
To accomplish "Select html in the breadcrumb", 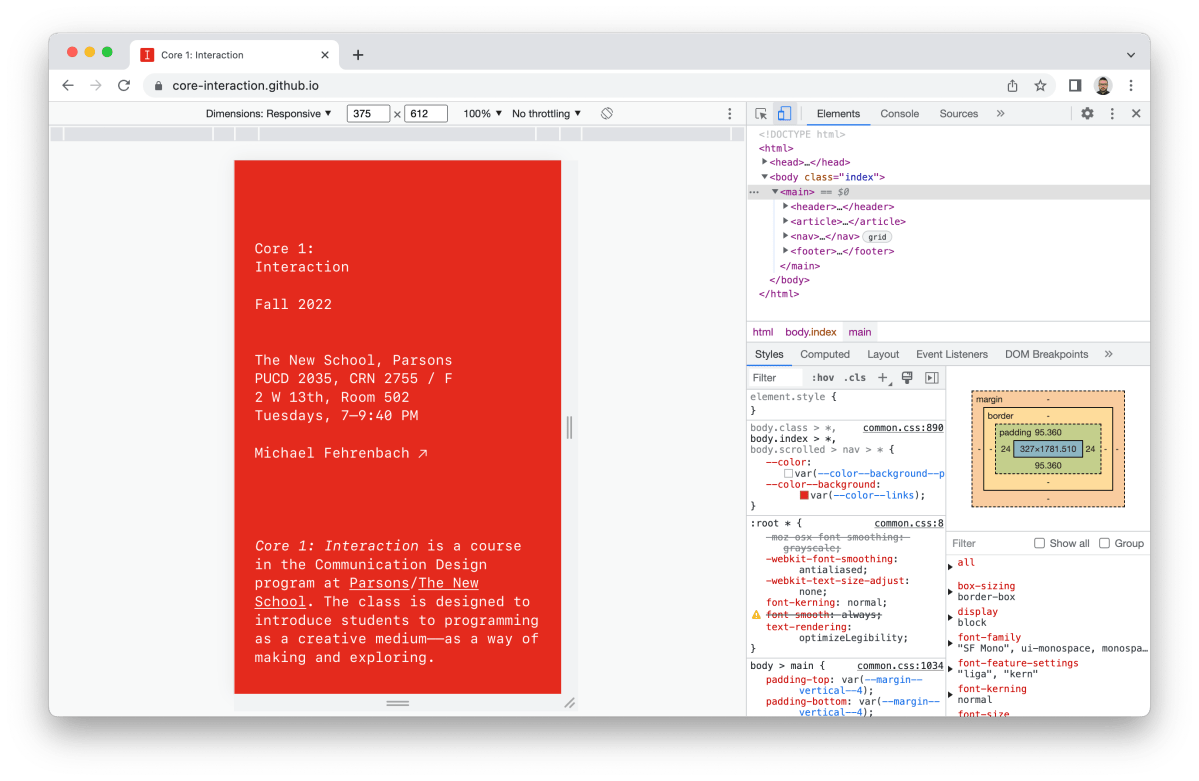I will tap(762, 332).
